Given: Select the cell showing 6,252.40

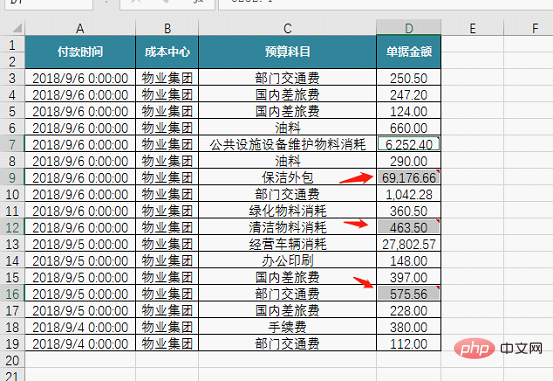Looking at the screenshot, I should tap(409, 144).
